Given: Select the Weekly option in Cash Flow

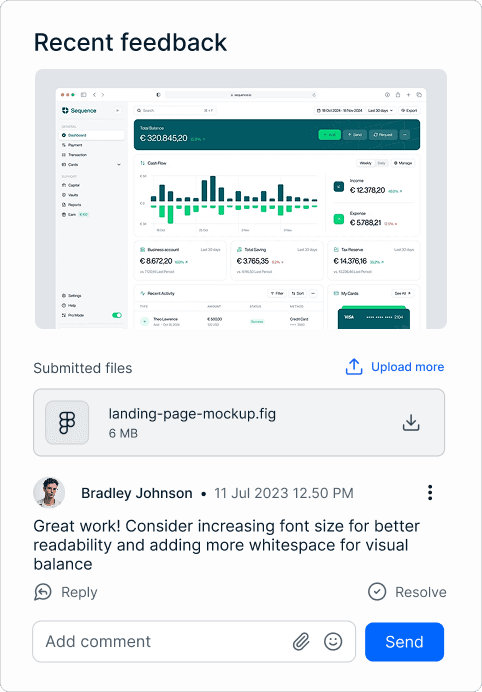Looking at the screenshot, I should pos(365,163).
